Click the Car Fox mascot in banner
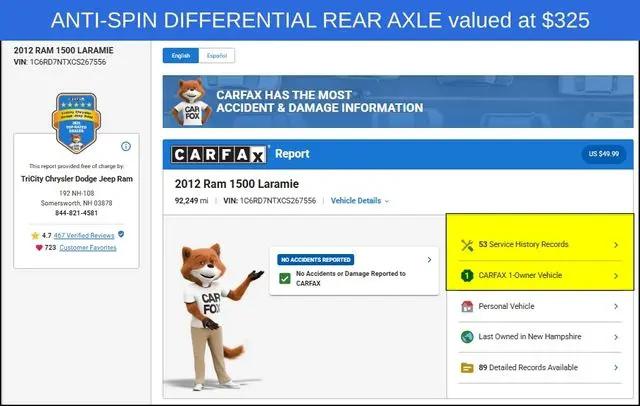640x406 pixels. [x=191, y=102]
